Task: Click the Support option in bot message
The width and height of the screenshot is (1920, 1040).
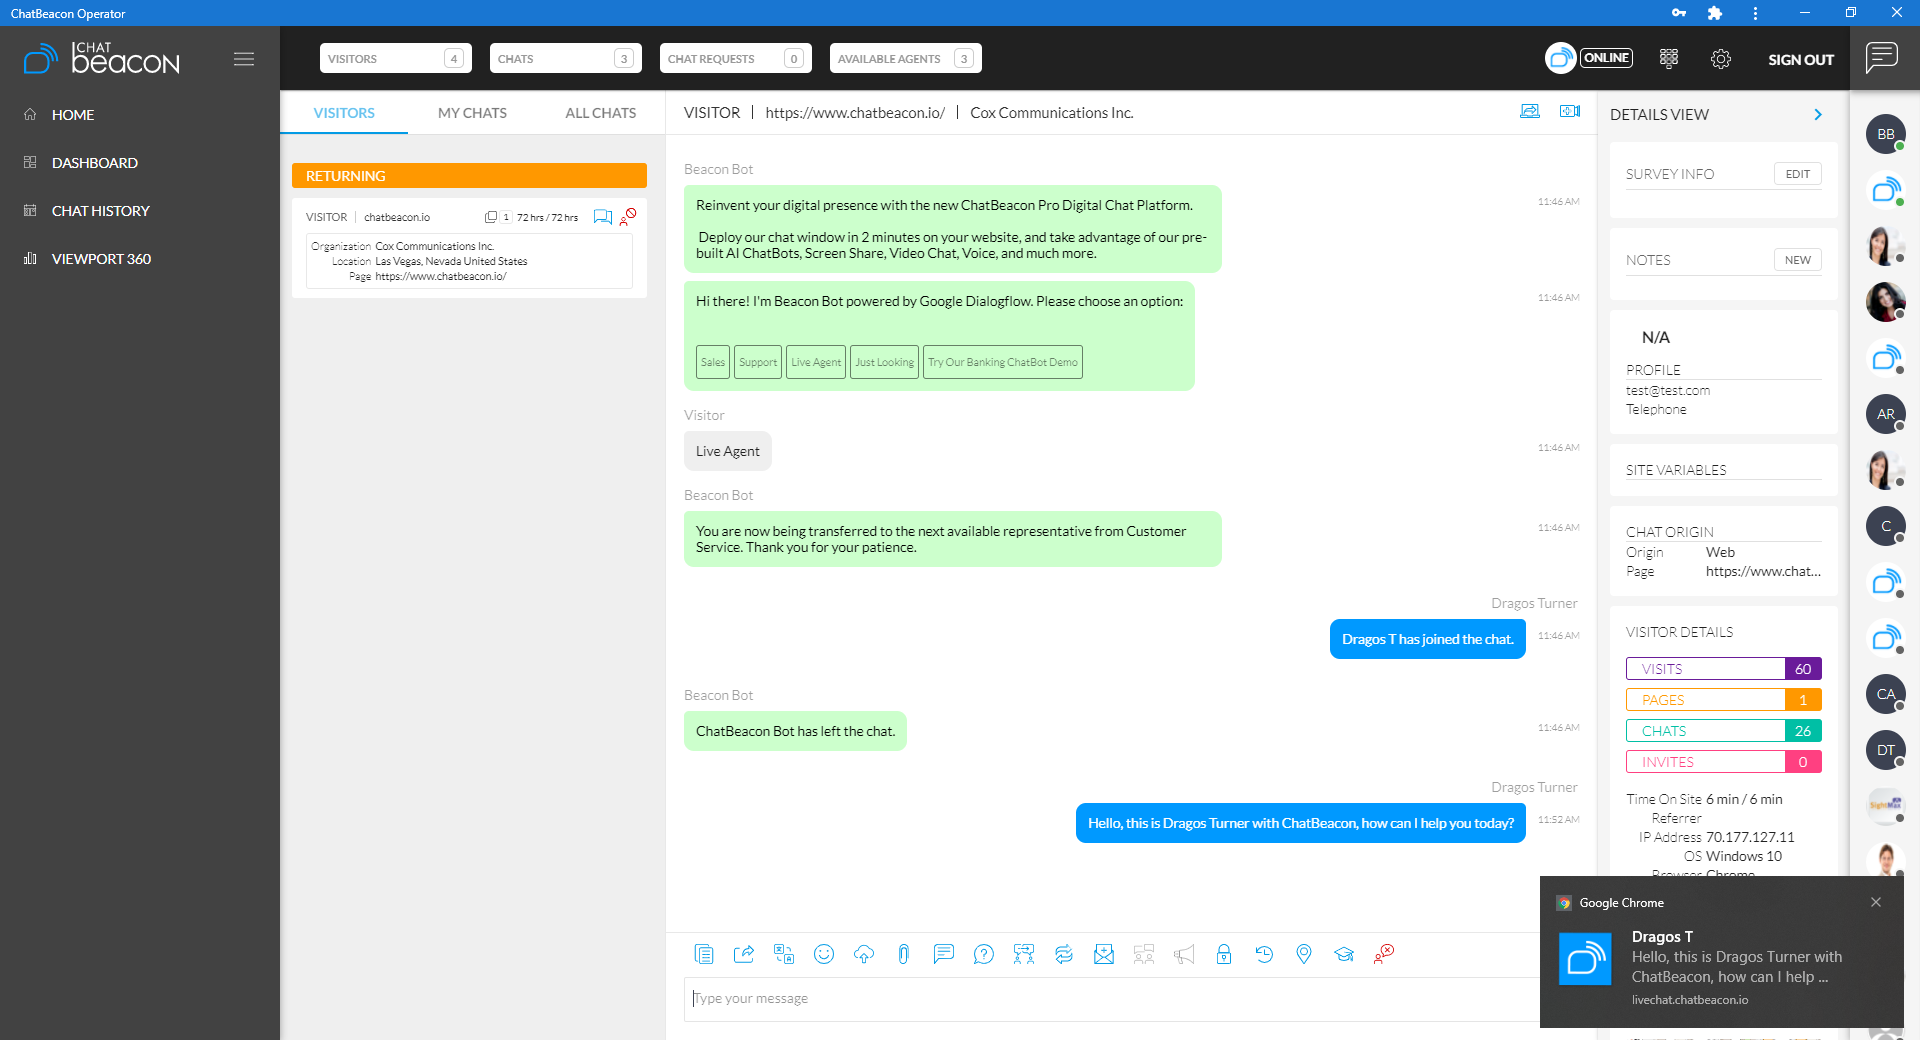Action: point(758,362)
